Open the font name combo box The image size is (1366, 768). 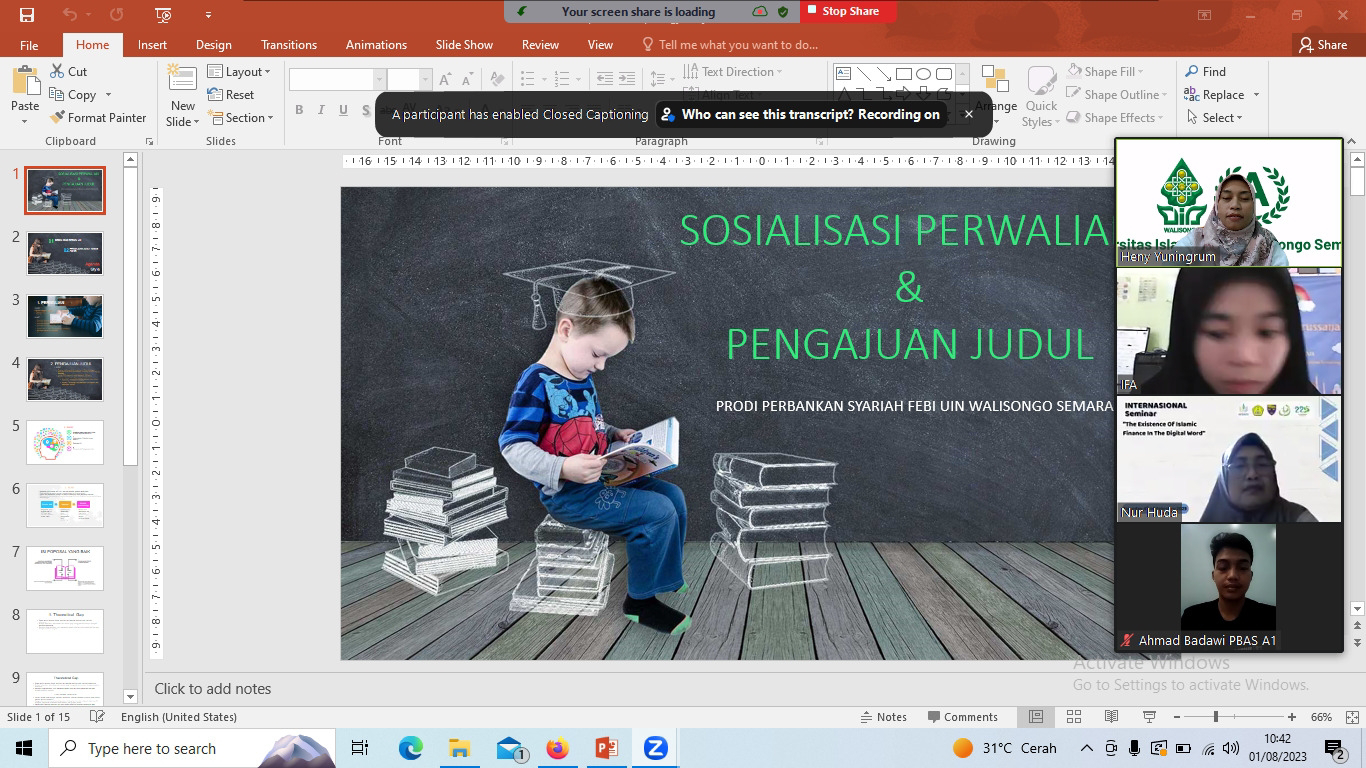[x=337, y=79]
